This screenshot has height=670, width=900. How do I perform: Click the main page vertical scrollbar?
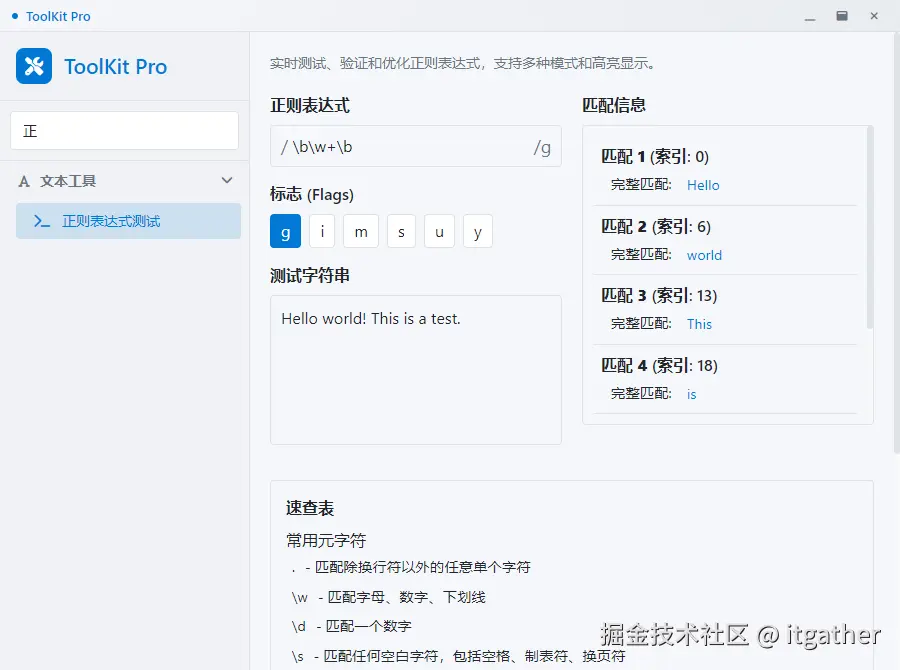click(x=897, y=244)
